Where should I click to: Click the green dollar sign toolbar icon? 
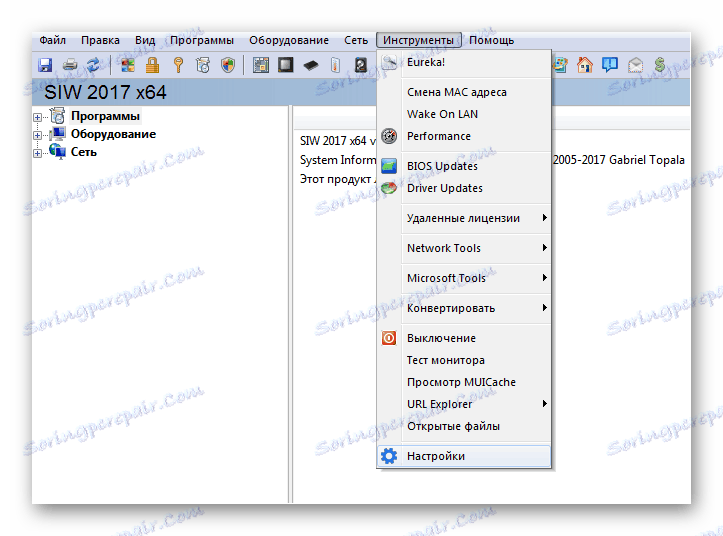point(660,65)
